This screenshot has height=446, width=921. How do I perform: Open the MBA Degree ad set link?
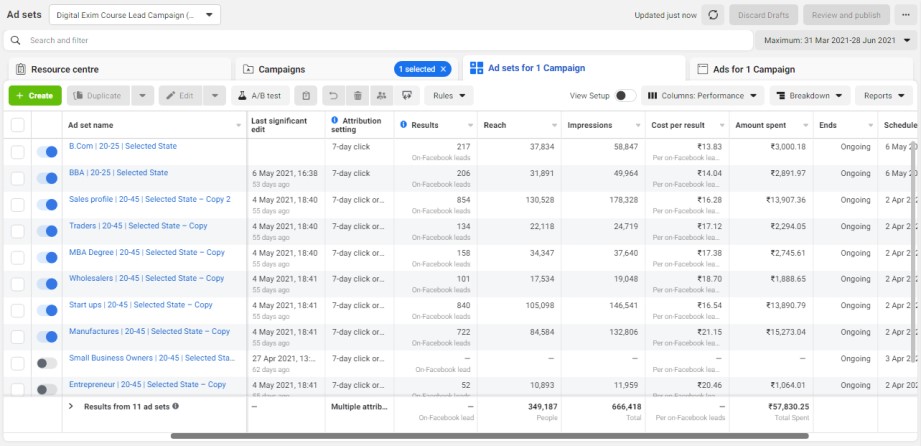(147, 252)
